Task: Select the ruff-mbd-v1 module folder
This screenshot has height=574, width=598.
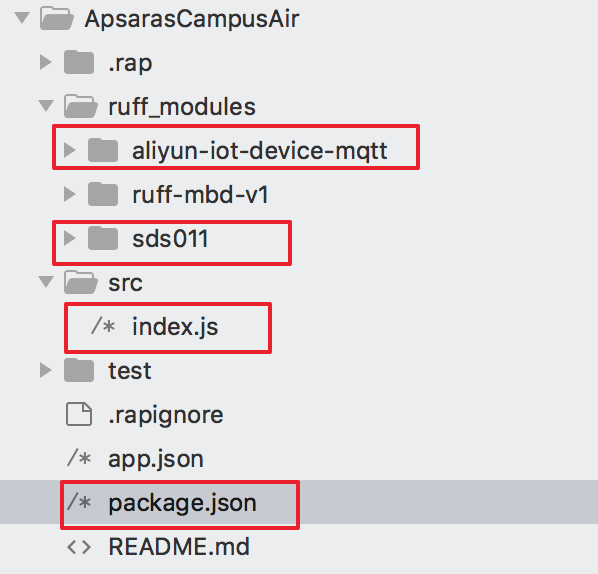Action: point(200,195)
